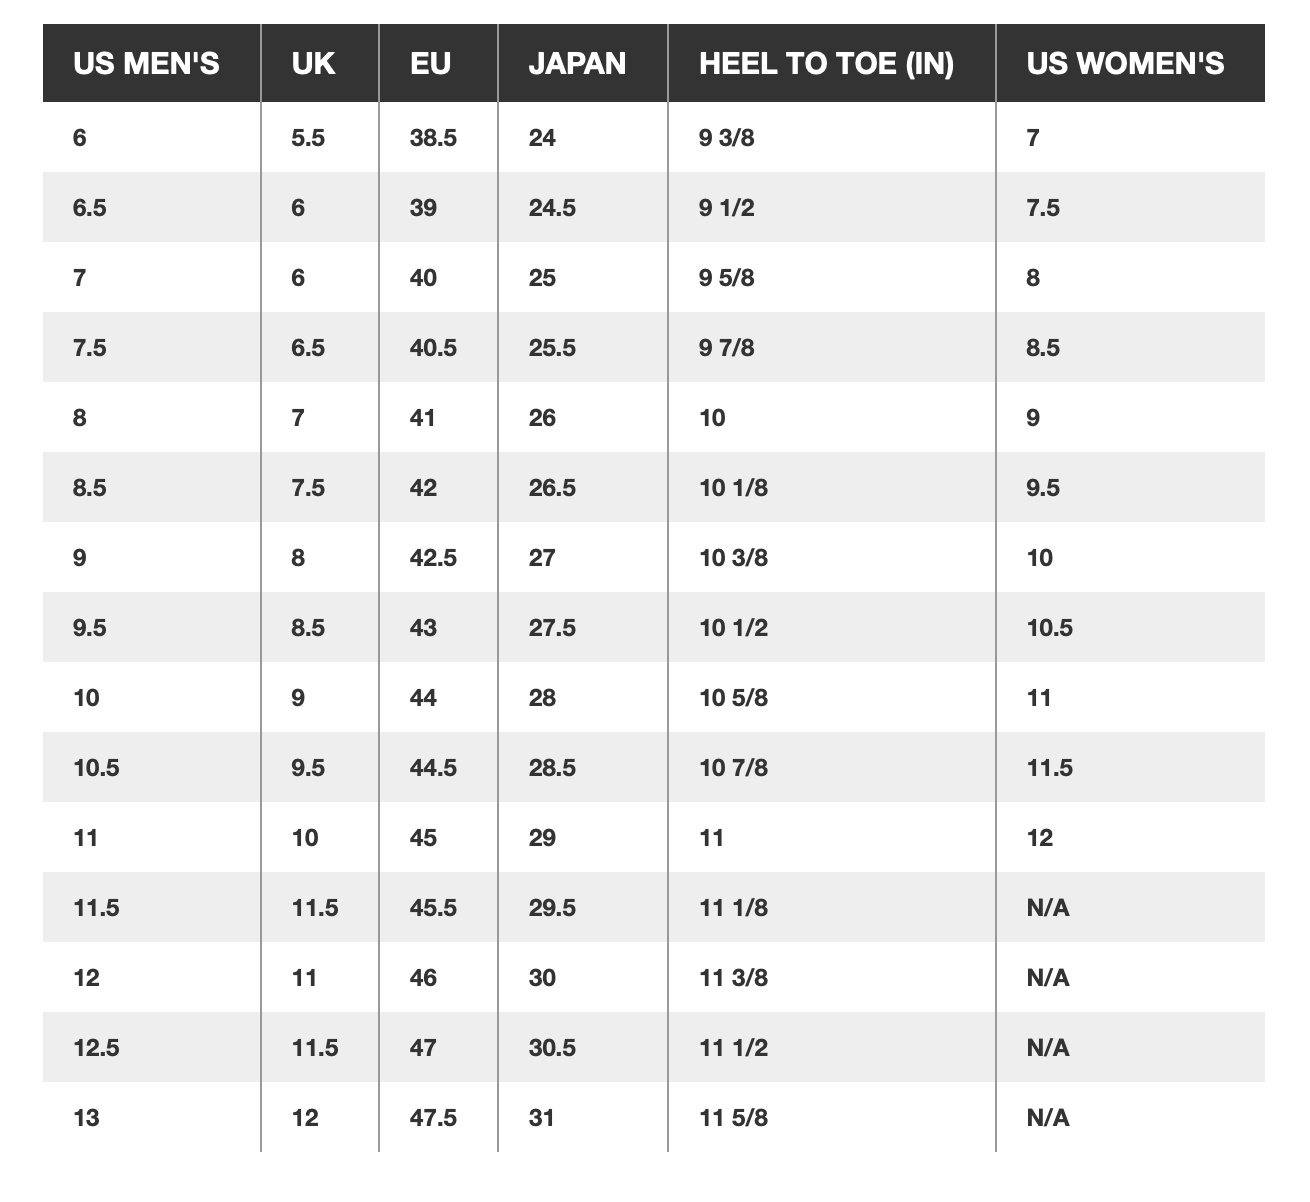Viewport: 1310px width, 1202px height.
Task: Select the Japan size 29 cell
Action: 542,838
